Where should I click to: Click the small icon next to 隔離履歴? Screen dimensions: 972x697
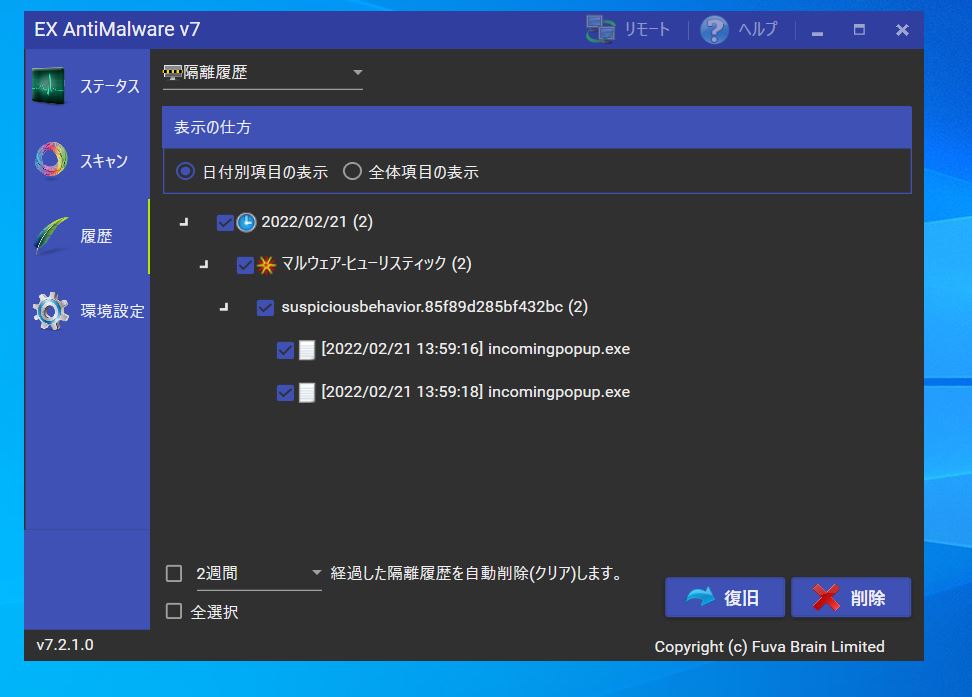(x=172, y=73)
